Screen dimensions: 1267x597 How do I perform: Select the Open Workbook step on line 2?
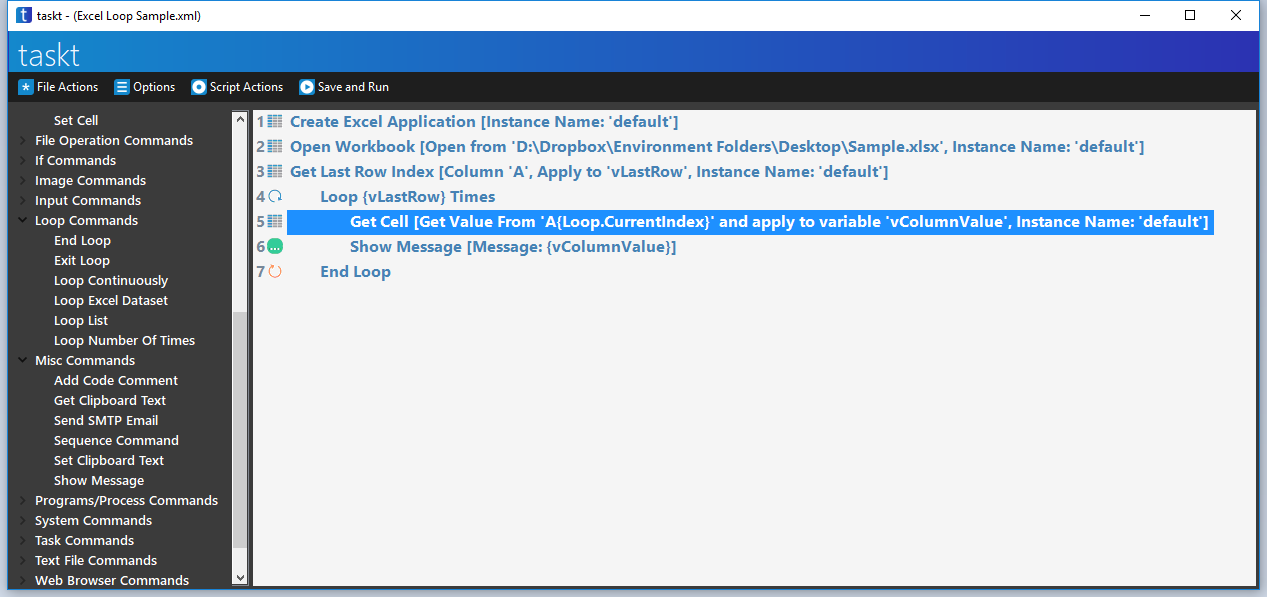pos(500,146)
